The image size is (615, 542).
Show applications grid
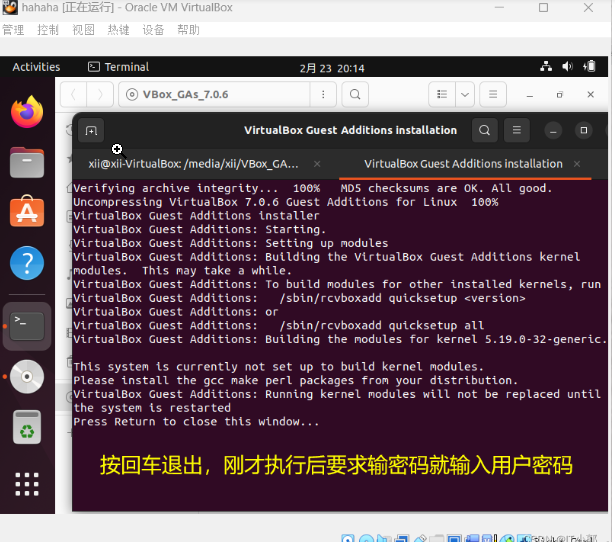27,485
